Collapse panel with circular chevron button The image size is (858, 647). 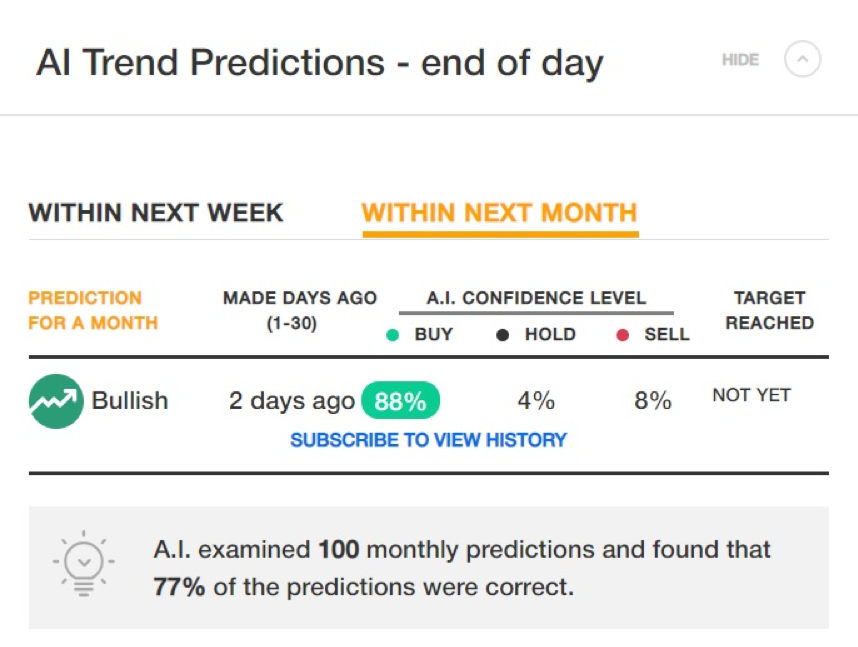point(802,59)
